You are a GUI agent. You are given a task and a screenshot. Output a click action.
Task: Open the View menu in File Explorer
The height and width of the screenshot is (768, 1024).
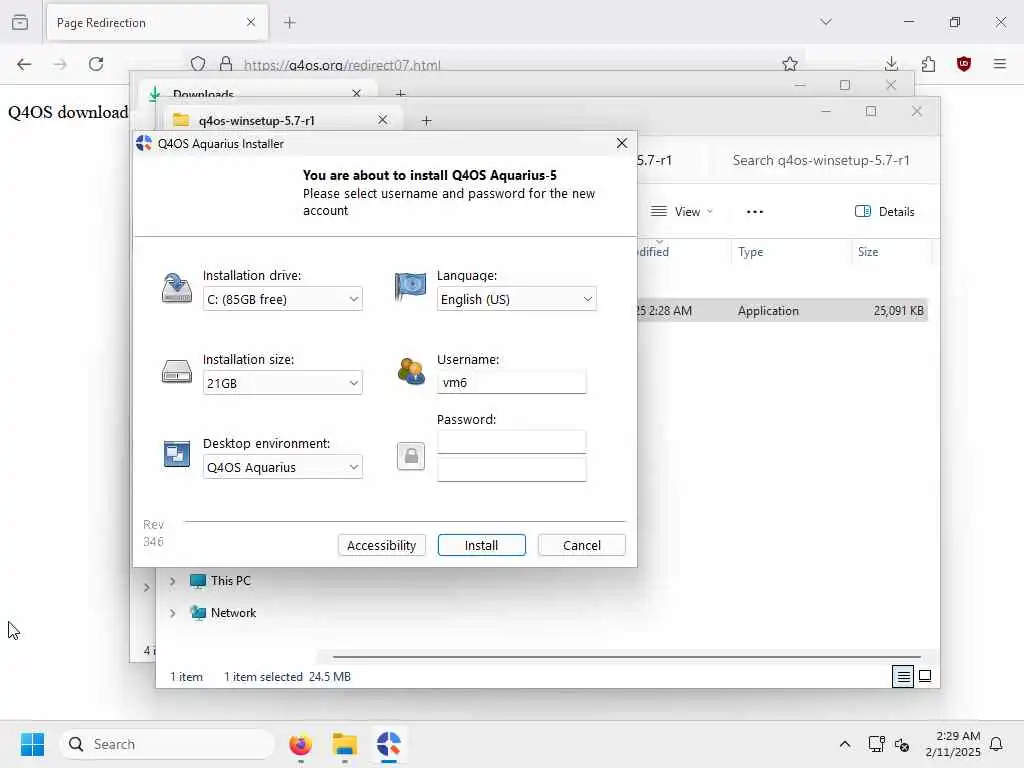(x=682, y=212)
